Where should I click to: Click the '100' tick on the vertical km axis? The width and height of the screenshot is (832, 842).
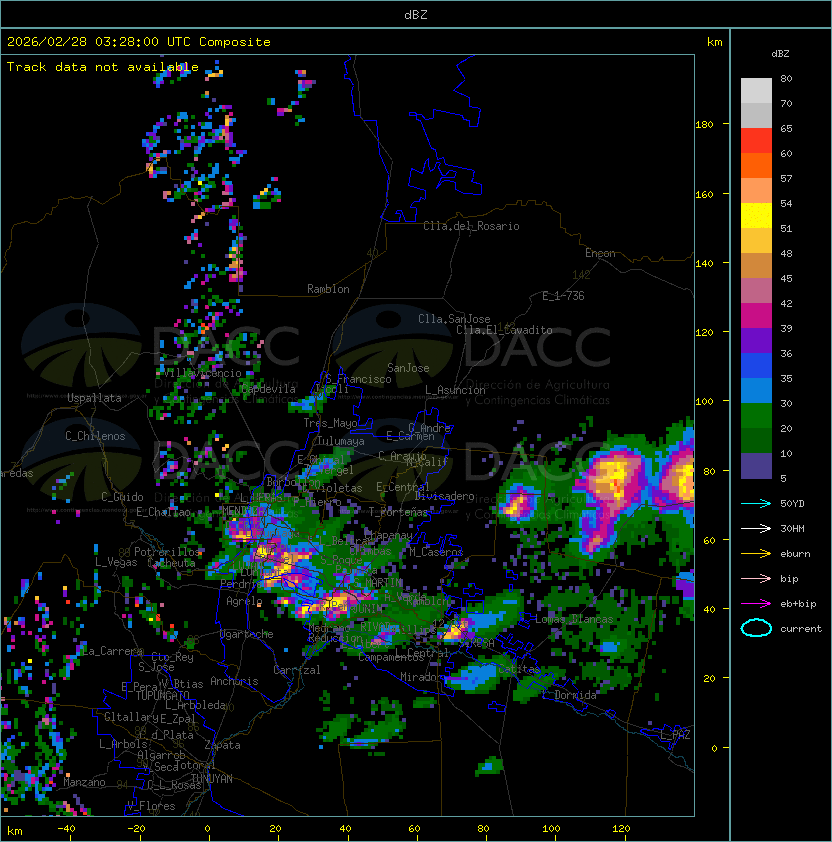coord(704,402)
